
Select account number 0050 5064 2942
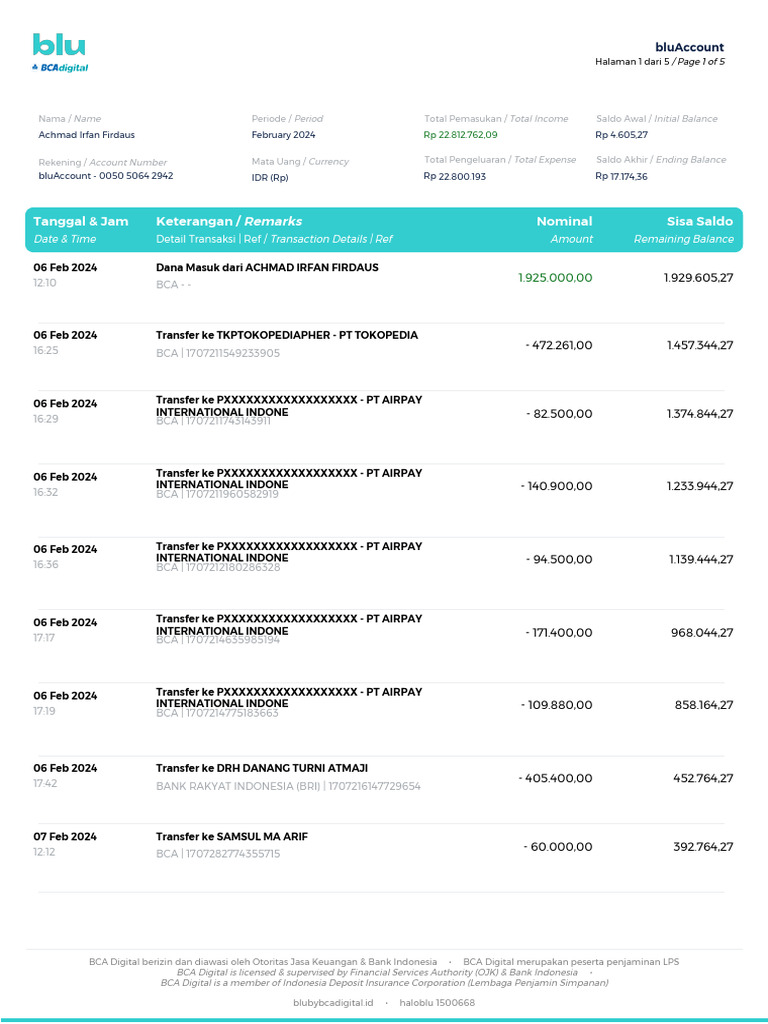point(136,176)
